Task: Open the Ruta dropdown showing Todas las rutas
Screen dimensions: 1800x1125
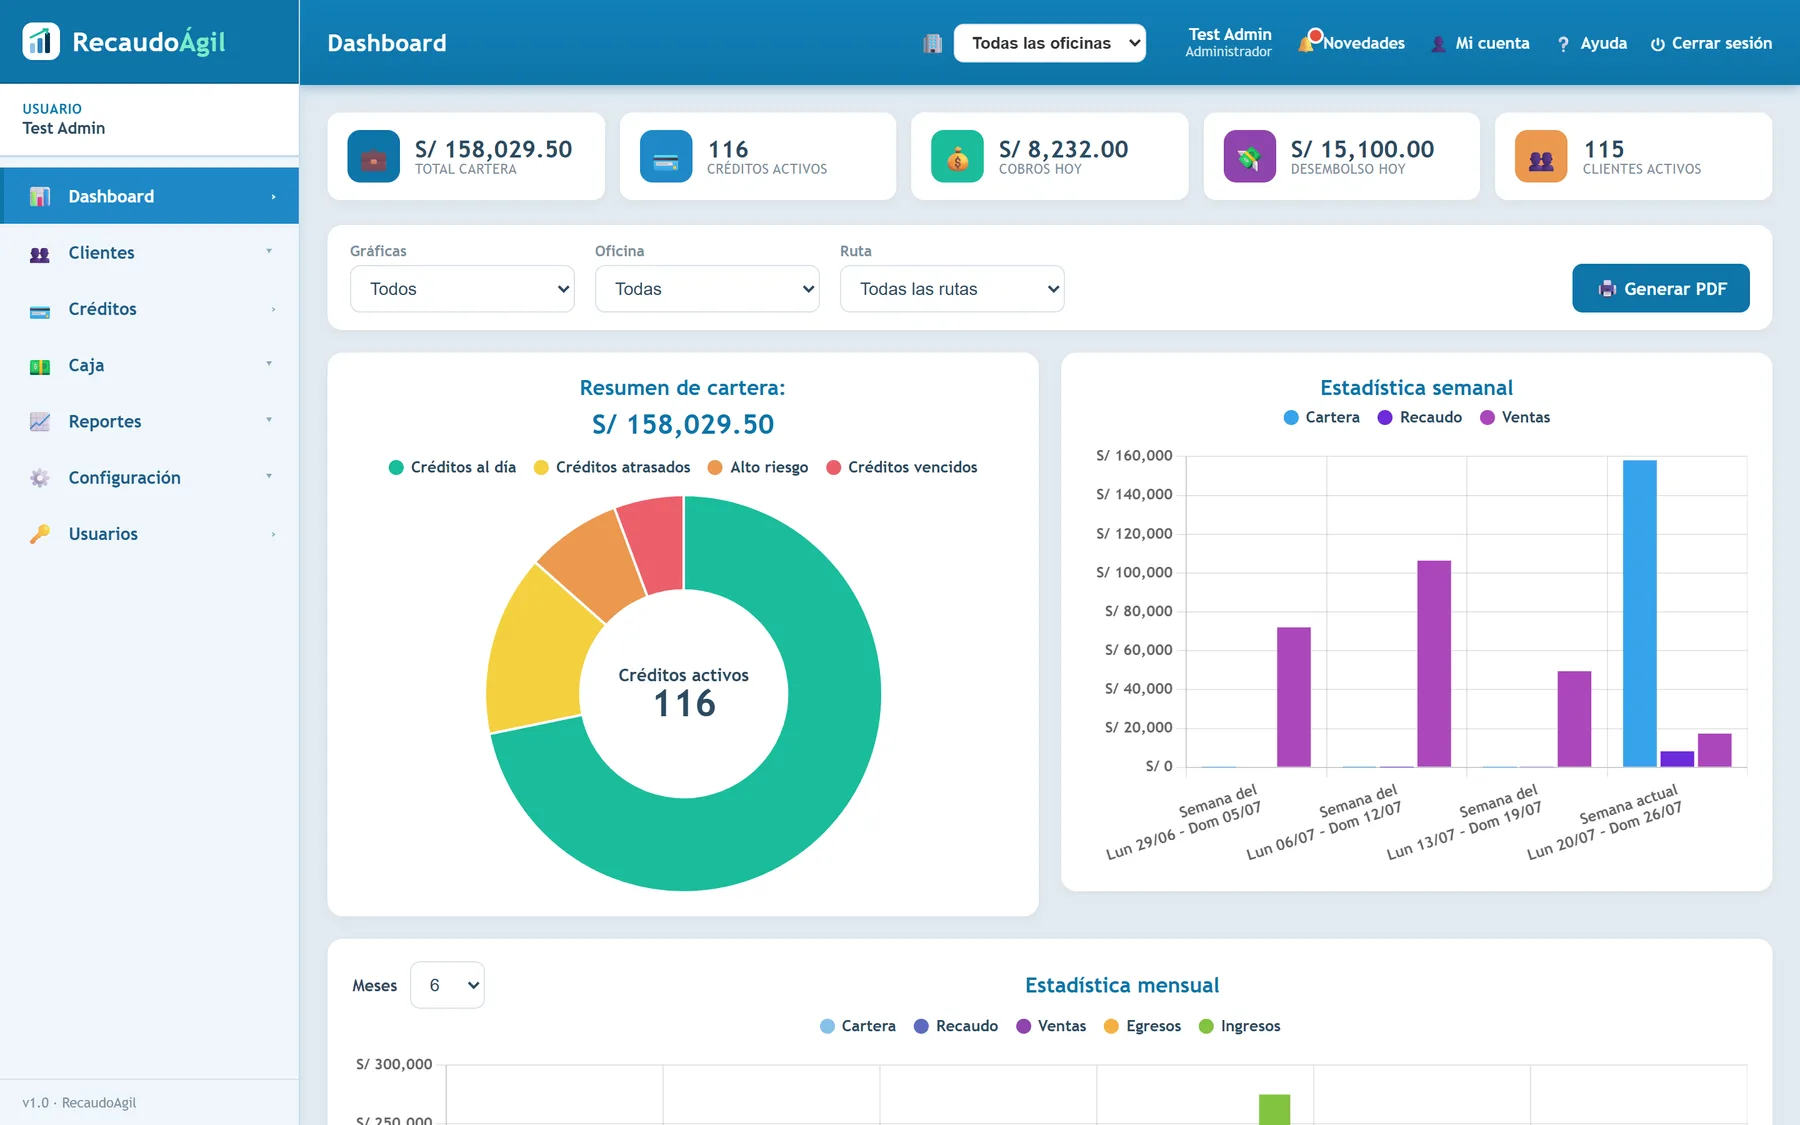Action: 952,289
